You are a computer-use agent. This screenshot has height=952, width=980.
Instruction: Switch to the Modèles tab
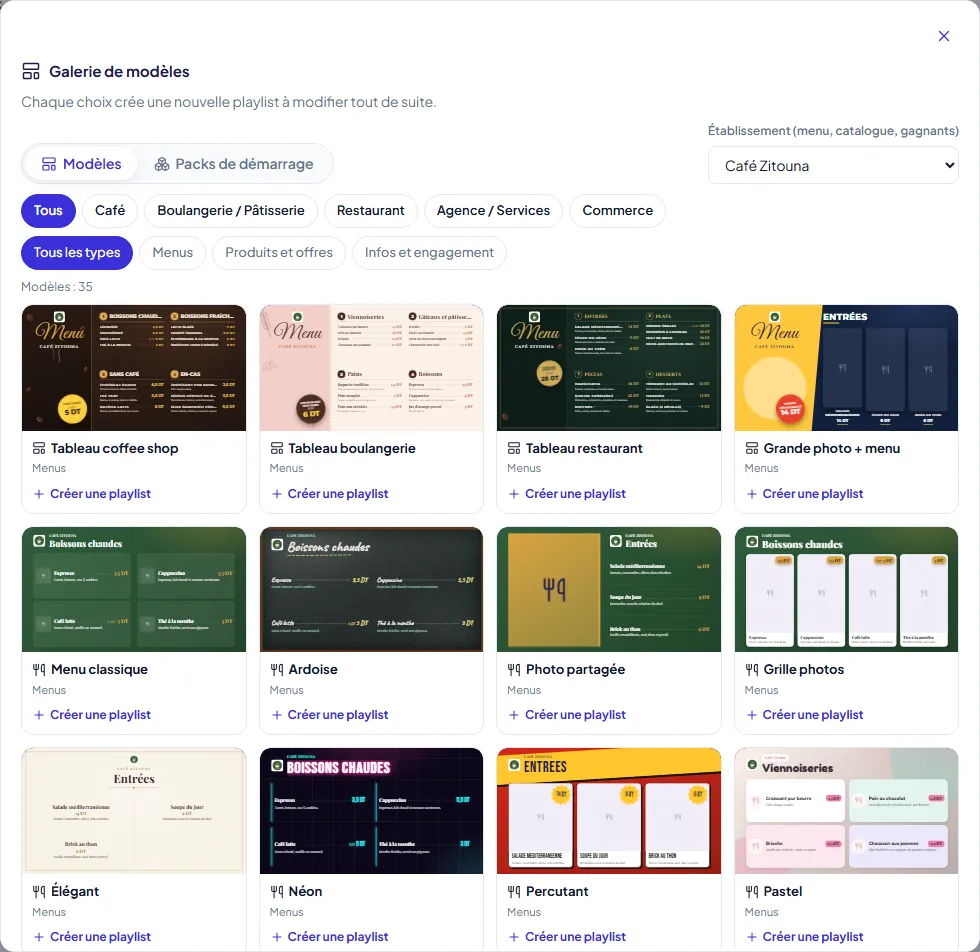[x=81, y=164]
